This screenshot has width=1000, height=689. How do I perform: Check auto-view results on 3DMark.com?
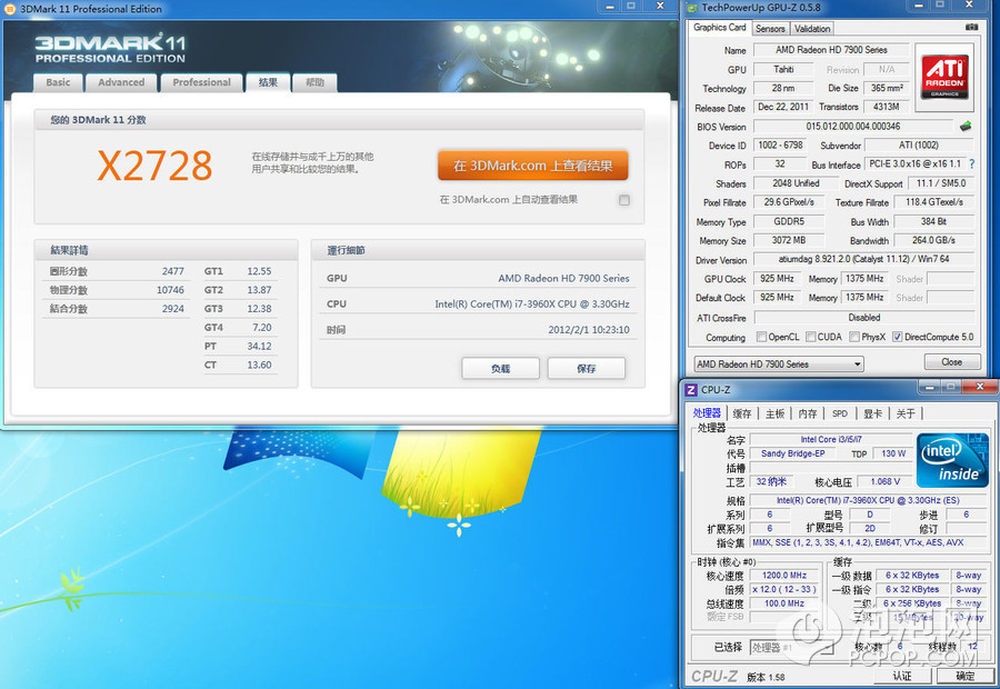(624, 200)
